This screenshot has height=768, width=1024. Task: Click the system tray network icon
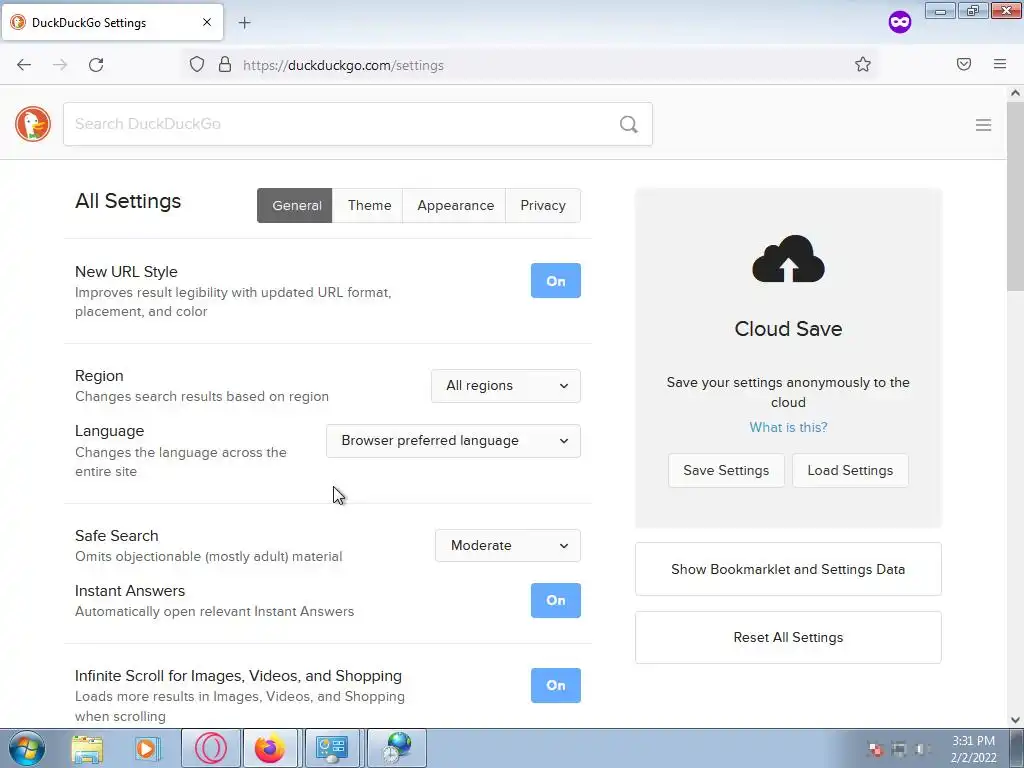899,749
